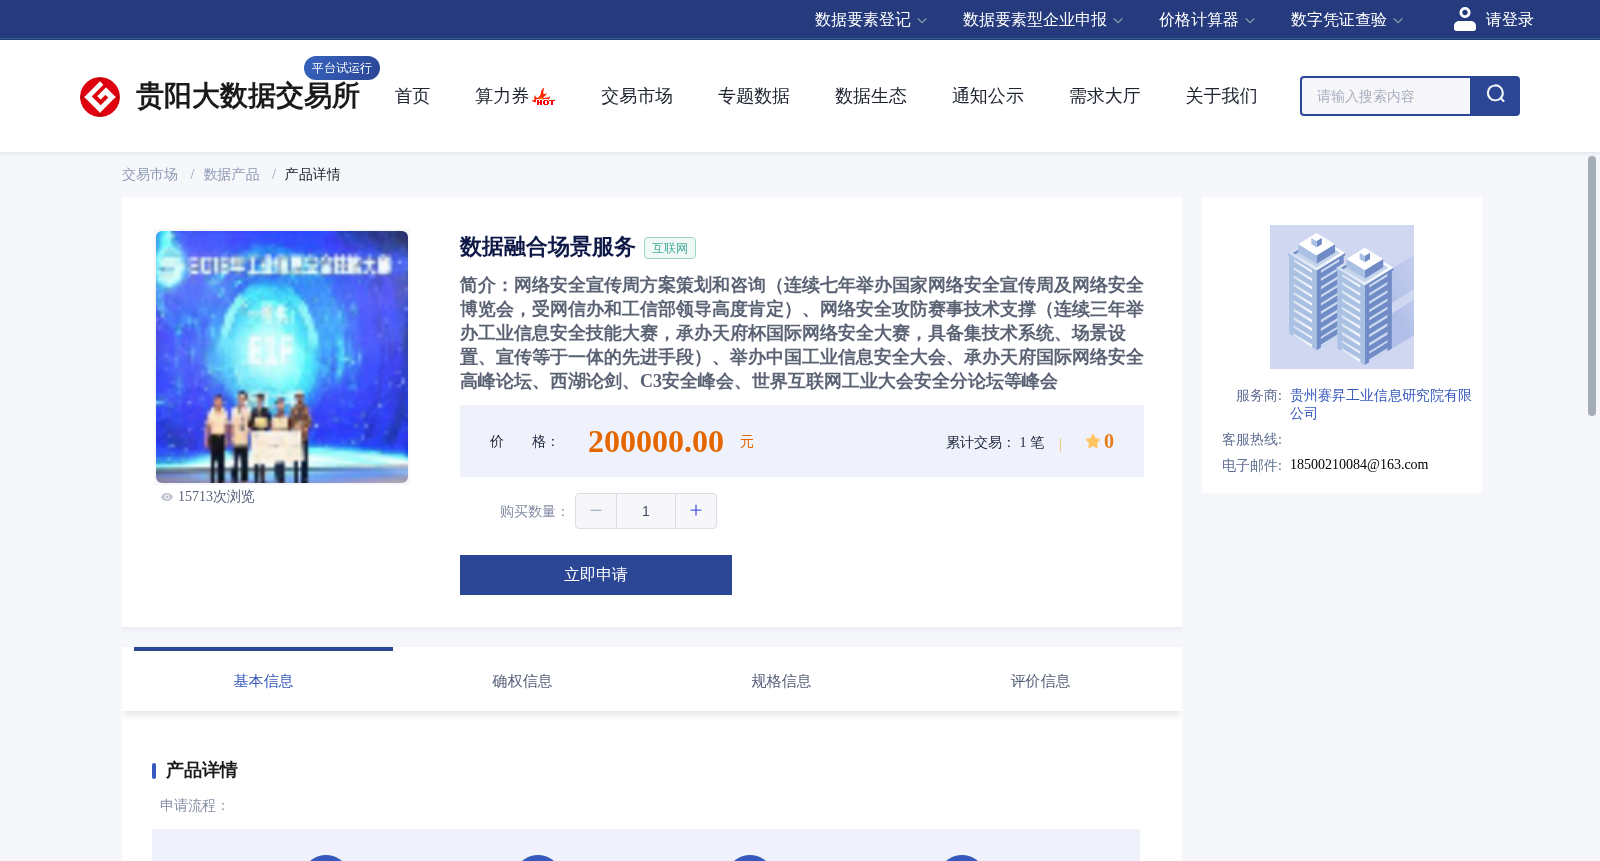
Task: Switch to the 确权信息 tab
Action: (x=522, y=681)
